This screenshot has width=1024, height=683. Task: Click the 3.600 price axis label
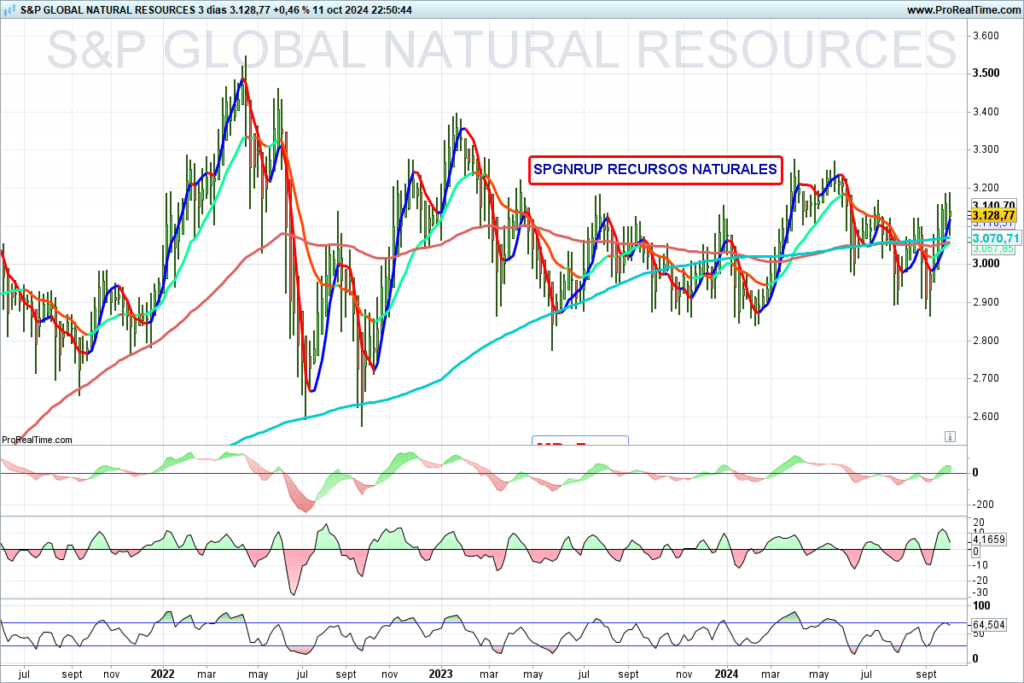[985, 35]
